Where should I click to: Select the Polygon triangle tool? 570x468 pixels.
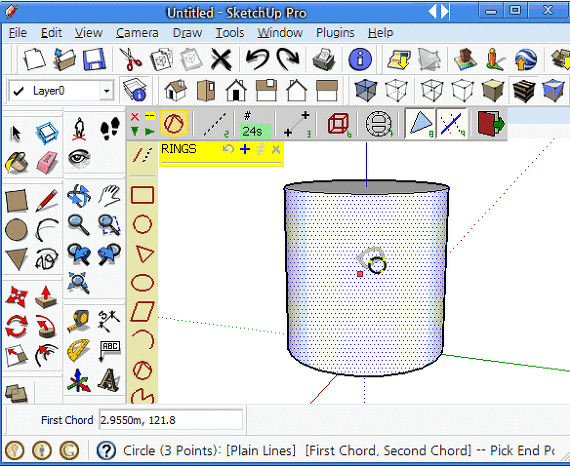[16, 259]
